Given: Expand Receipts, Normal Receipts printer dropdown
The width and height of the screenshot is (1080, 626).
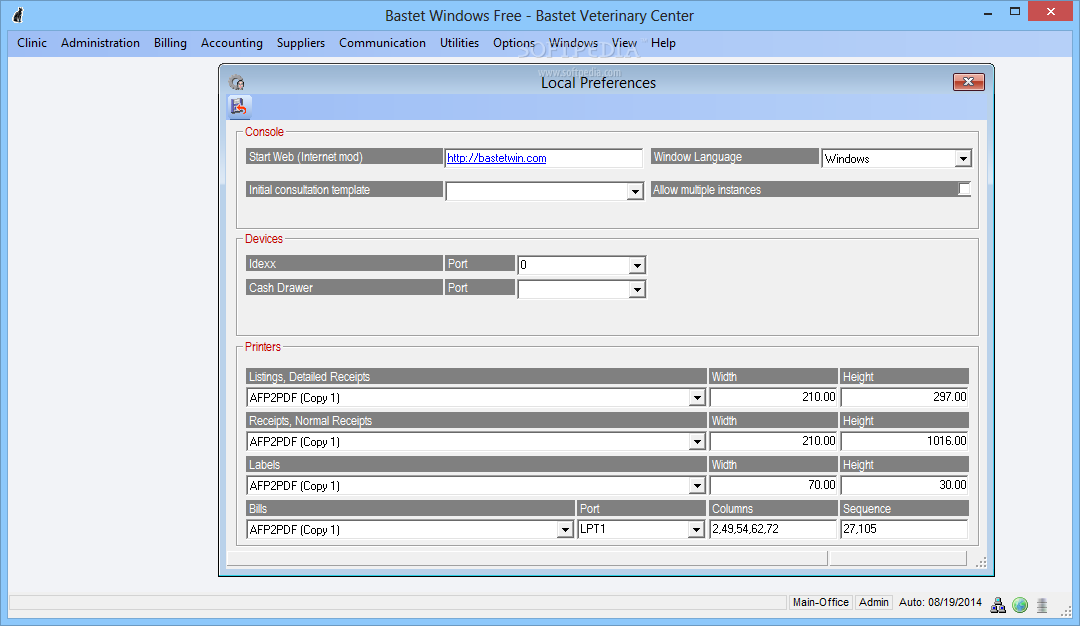Looking at the screenshot, I should coord(697,442).
